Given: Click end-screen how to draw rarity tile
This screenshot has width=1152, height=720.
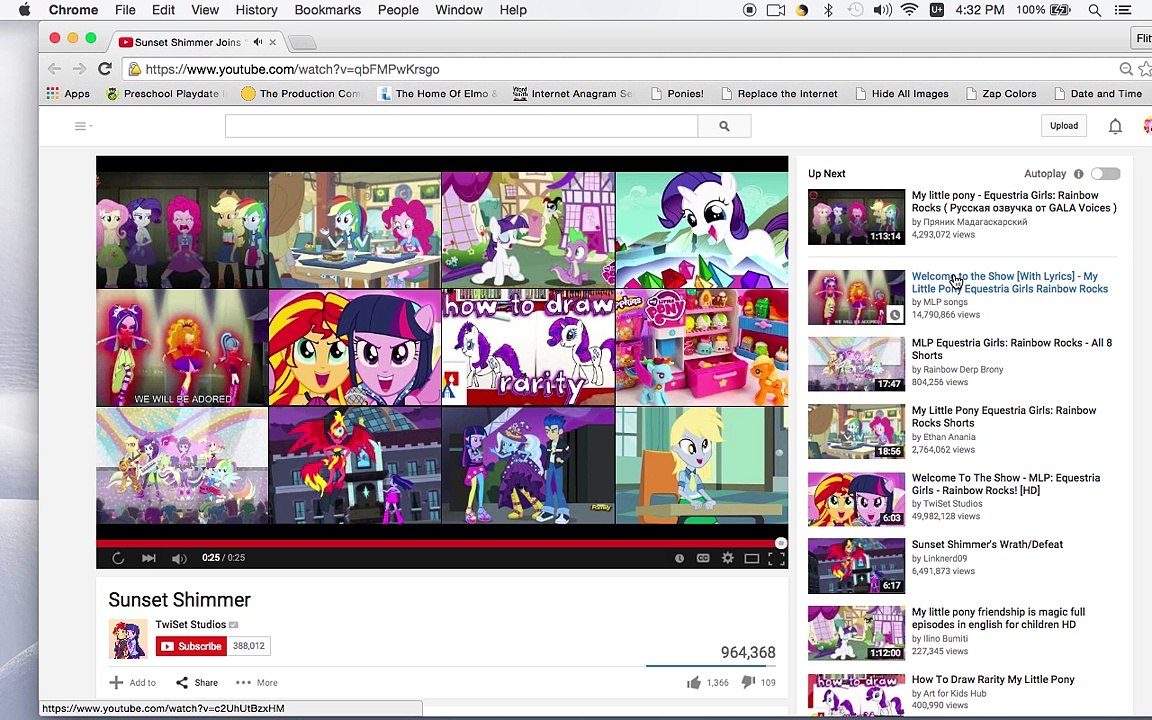Looking at the screenshot, I should tap(528, 348).
